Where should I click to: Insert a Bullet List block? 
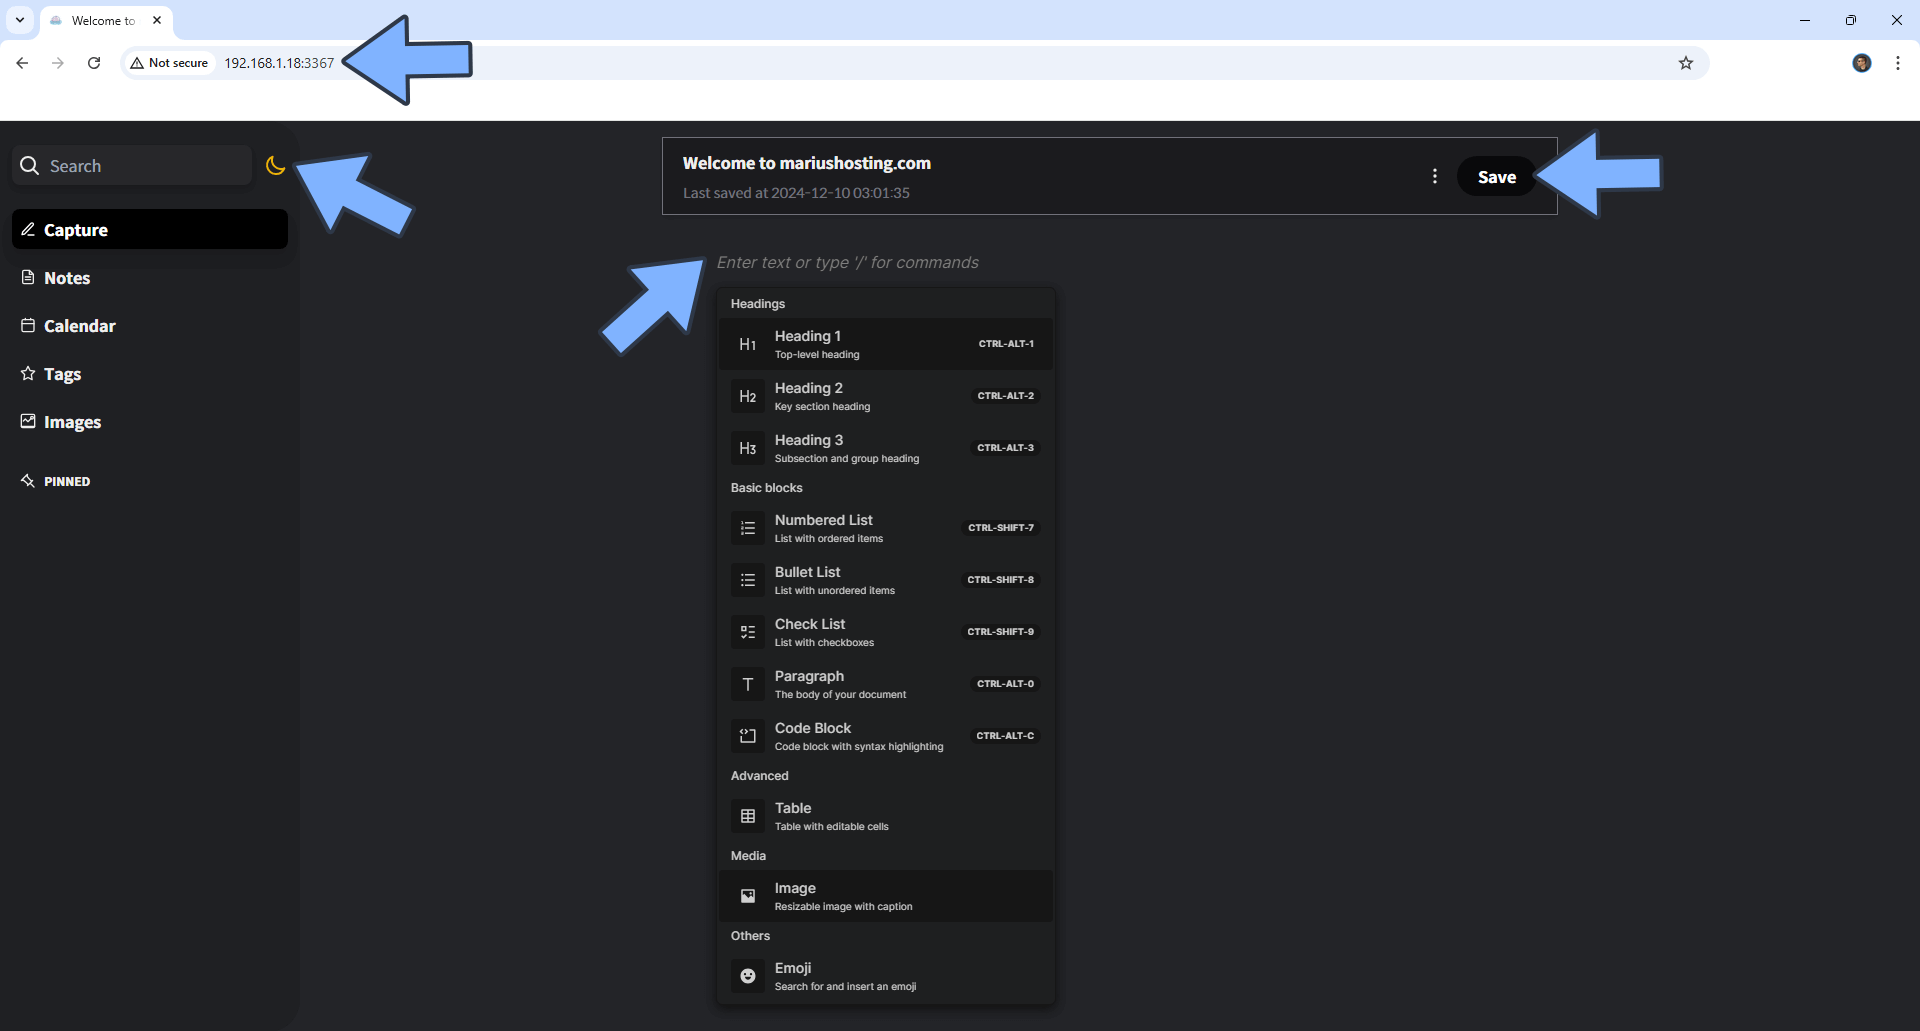(886, 580)
